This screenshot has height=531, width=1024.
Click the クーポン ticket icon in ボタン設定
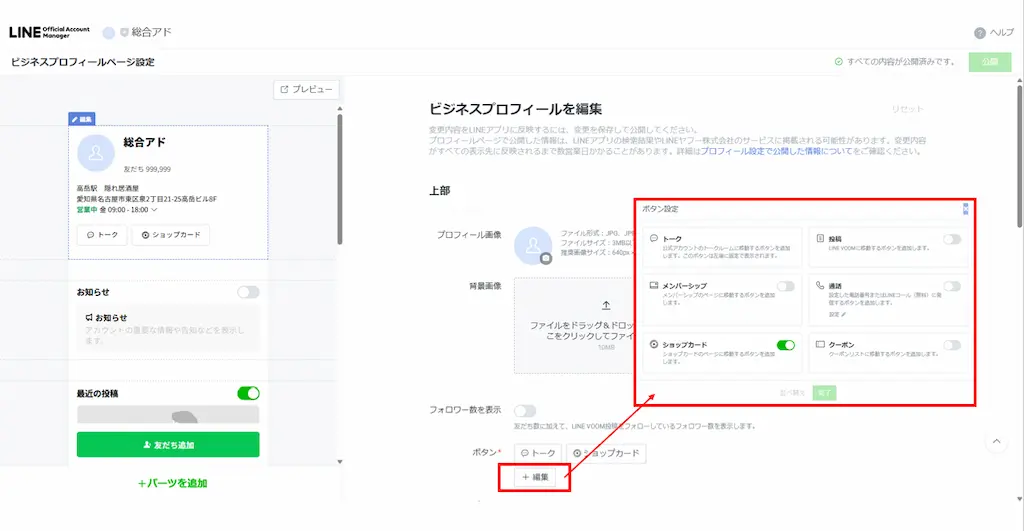coord(820,344)
